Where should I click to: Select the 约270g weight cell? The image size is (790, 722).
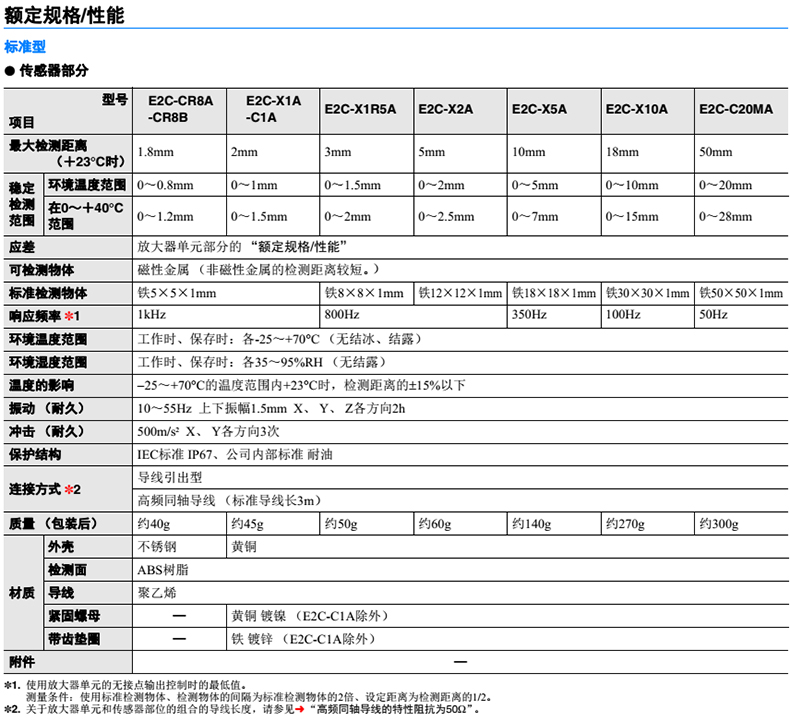pos(627,523)
